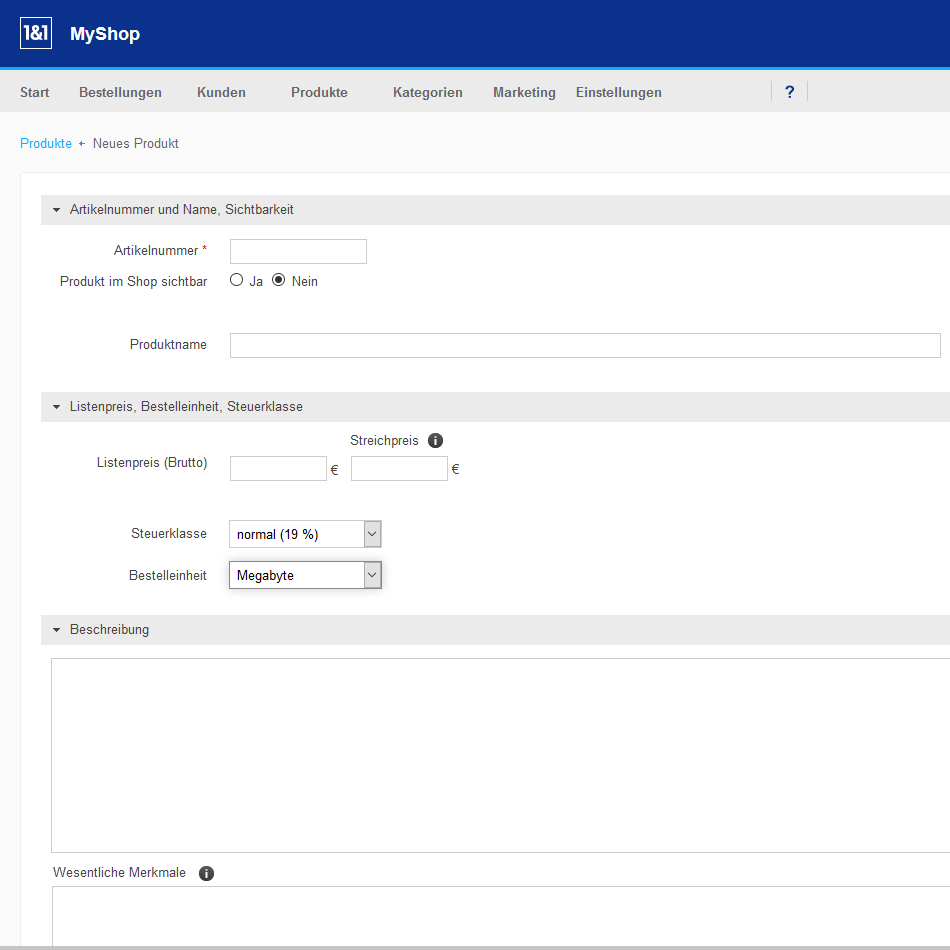Select the Nein visibility radio button
950x950 pixels.
tap(279, 280)
